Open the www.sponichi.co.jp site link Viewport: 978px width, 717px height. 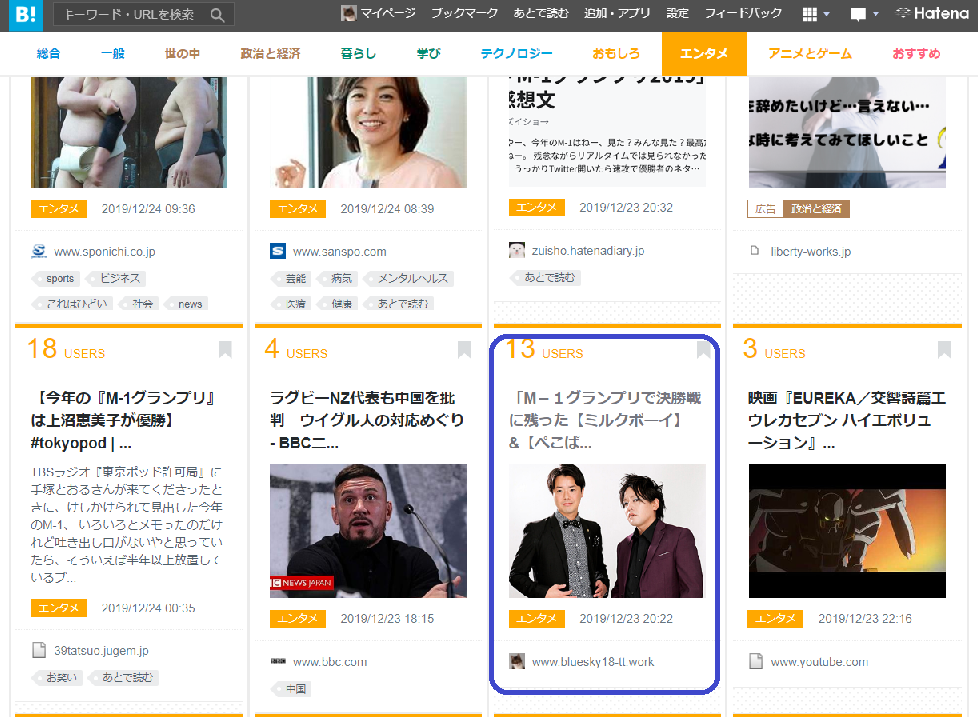click(104, 252)
